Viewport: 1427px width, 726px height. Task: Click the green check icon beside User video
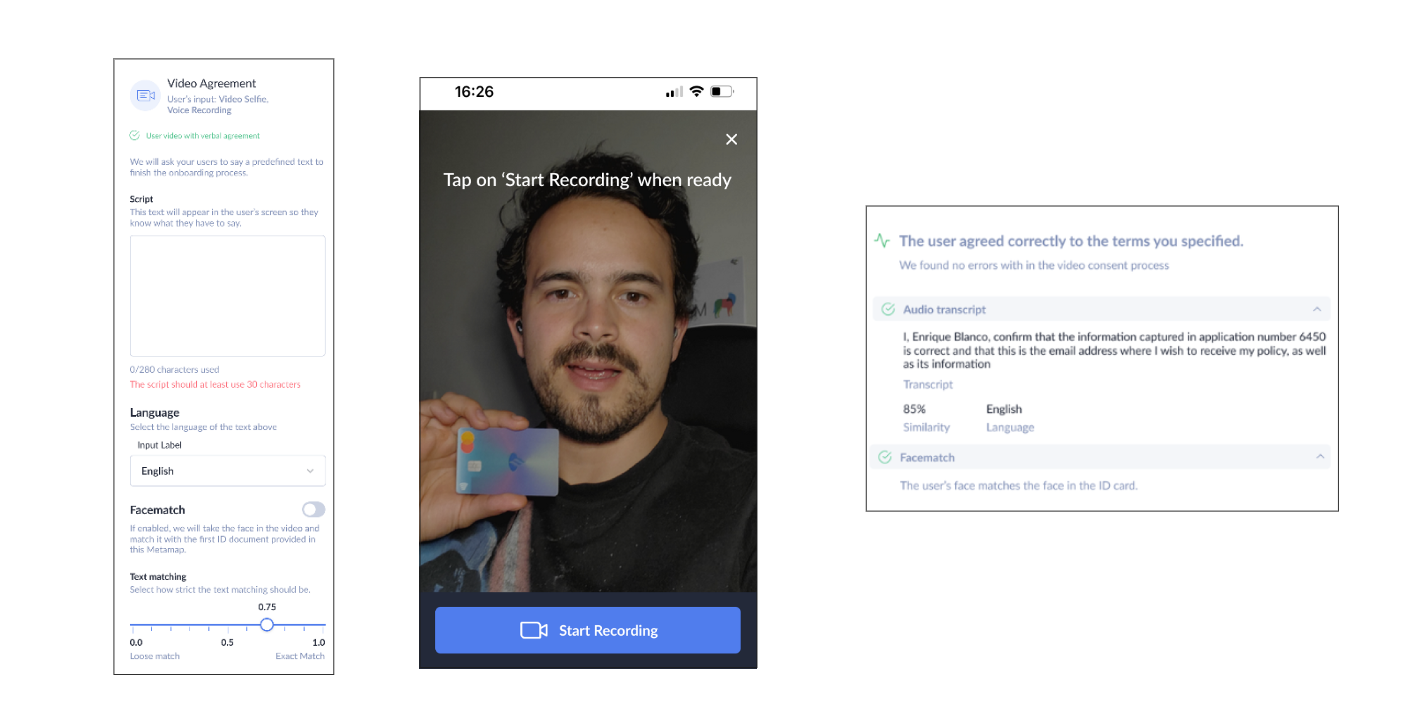(x=135, y=135)
